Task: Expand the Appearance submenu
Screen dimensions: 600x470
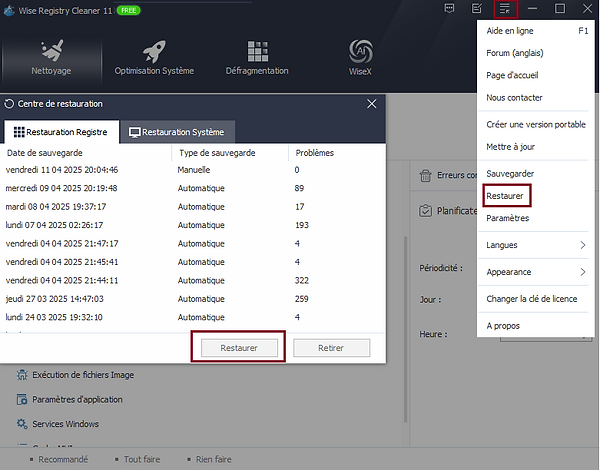Action: (535, 272)
